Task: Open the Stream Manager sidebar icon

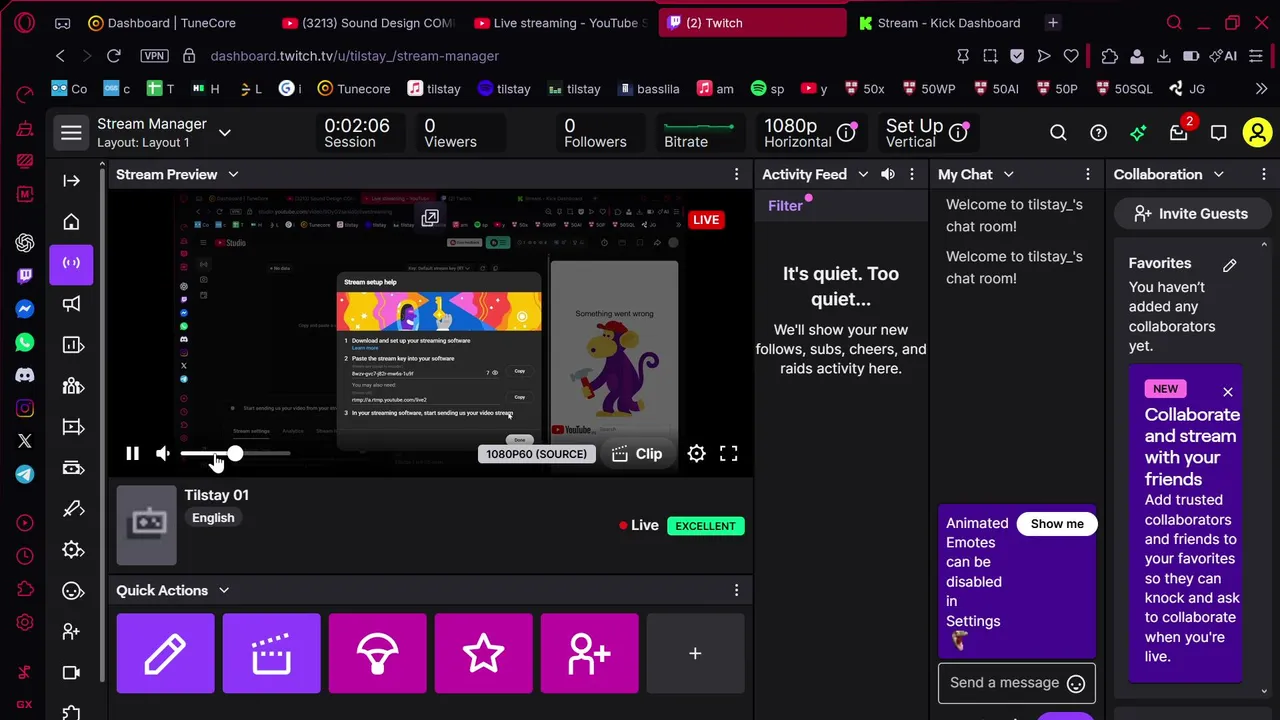Action: click(x=71, y=264)
